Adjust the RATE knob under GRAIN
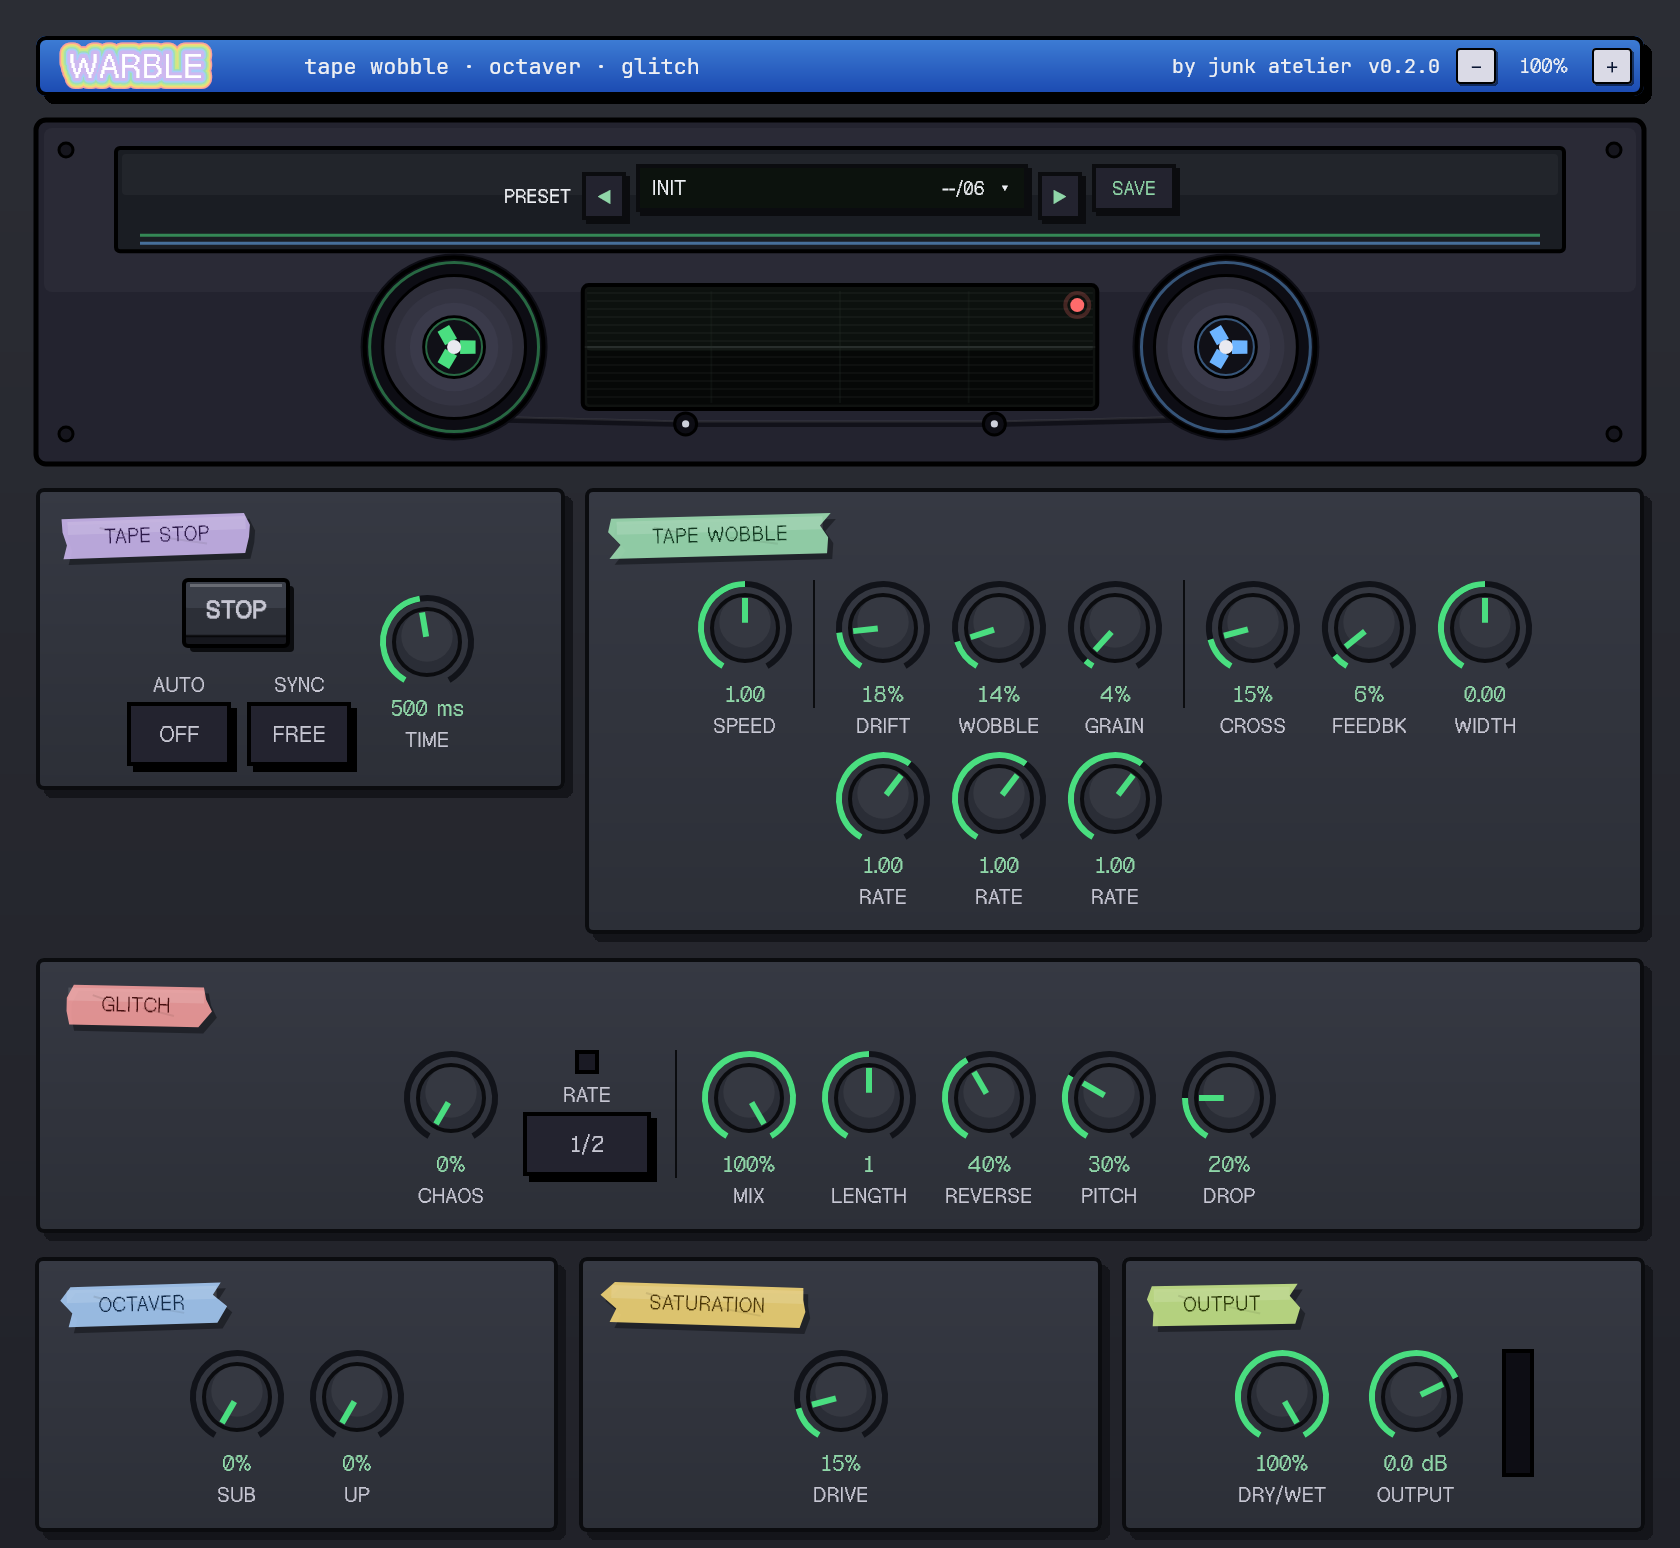Image resolution: width=1680 pixels, height=1548 pixels. (x=1115, y=799)
